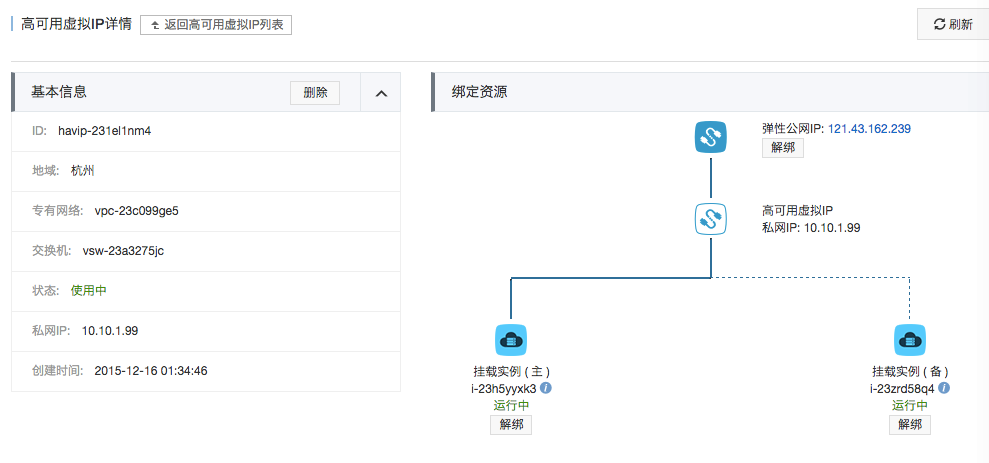Open info icon next to i-23zrd58q4
989x463 pixels.
coord(945,388)
